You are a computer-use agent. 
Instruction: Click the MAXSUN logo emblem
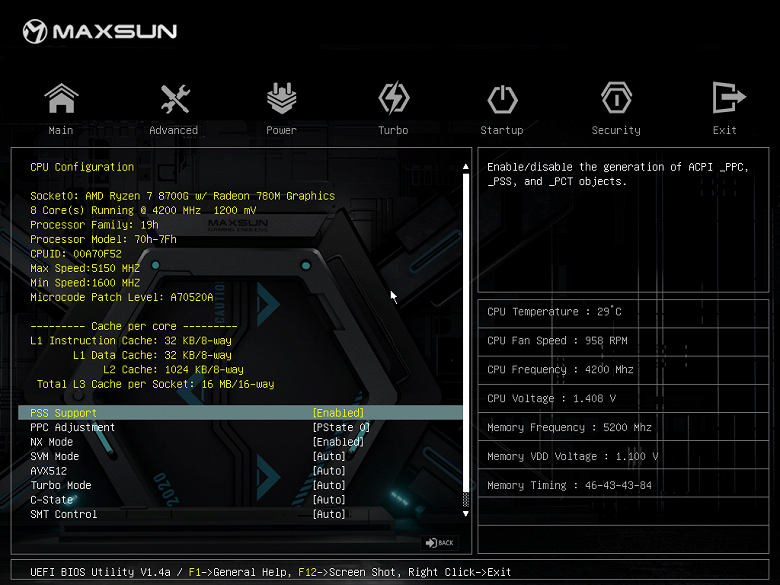[36, 32]
